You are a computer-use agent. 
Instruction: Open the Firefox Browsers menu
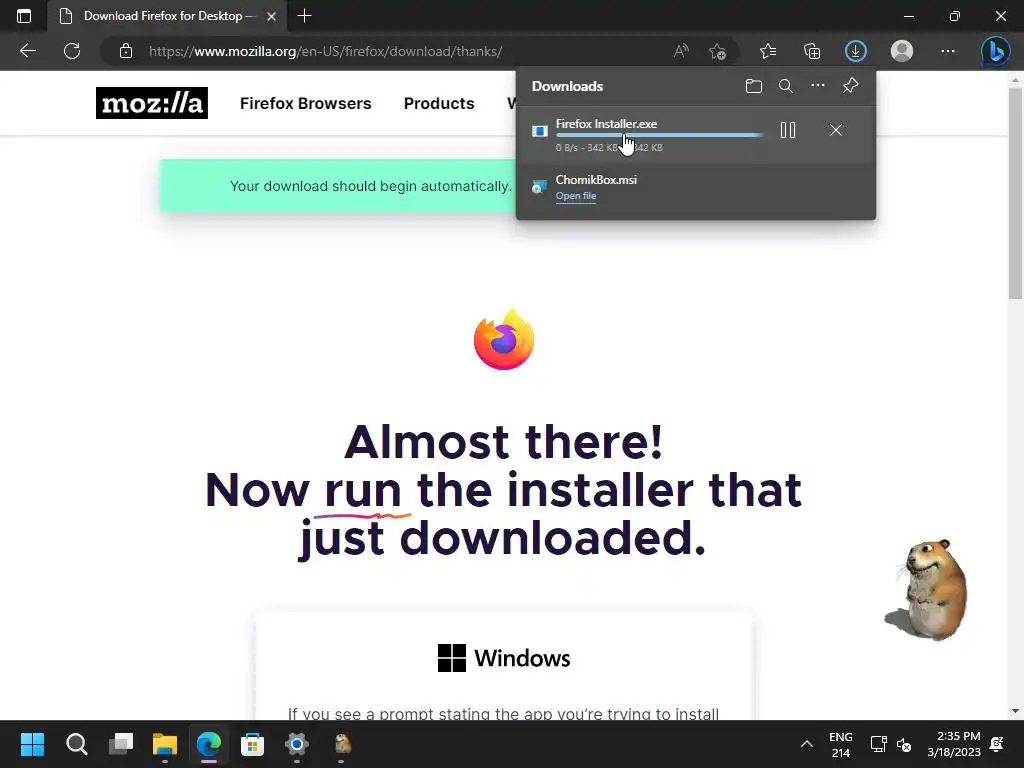(x=305, y=103)
